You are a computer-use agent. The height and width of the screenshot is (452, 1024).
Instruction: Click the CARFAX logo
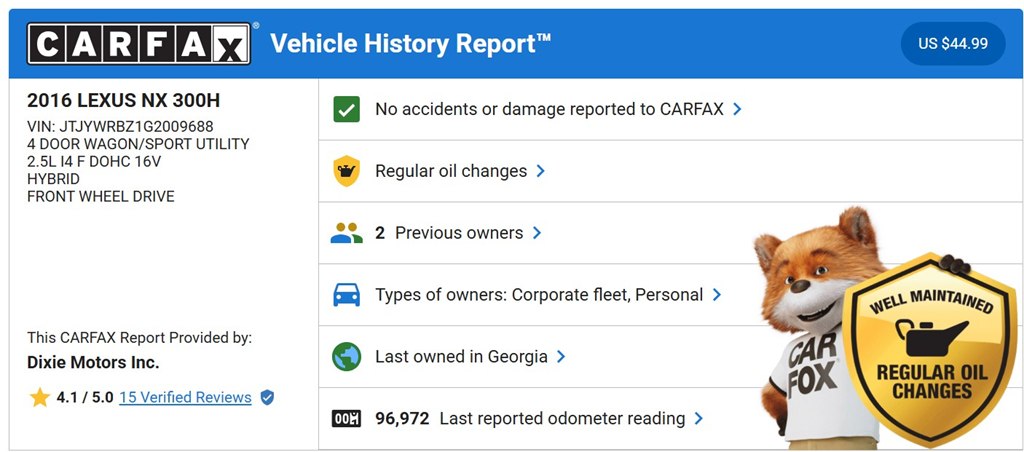click(x=138, y=44)
